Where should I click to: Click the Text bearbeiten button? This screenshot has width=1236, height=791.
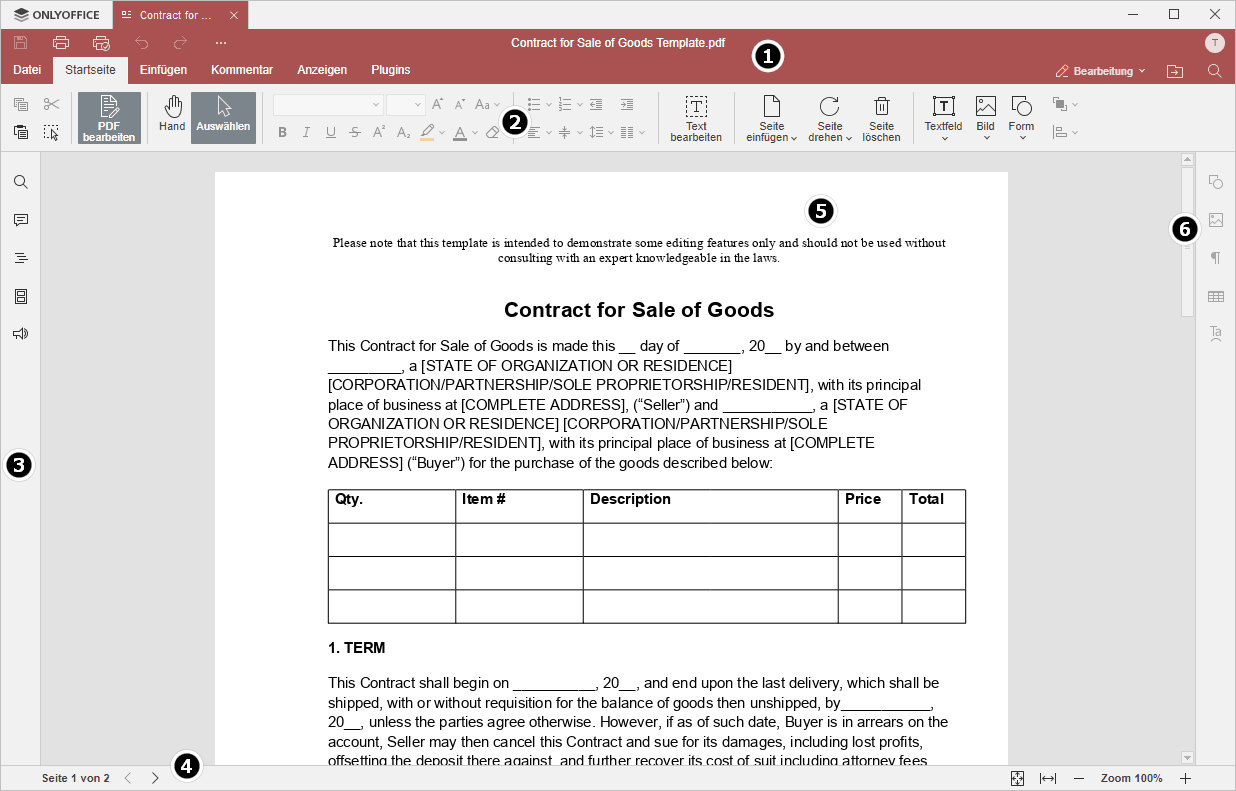pos(696,119)
